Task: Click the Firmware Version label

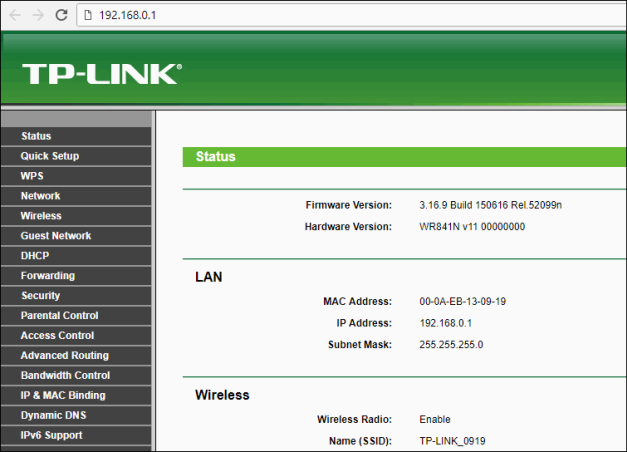Action: [x=349, y=205]
